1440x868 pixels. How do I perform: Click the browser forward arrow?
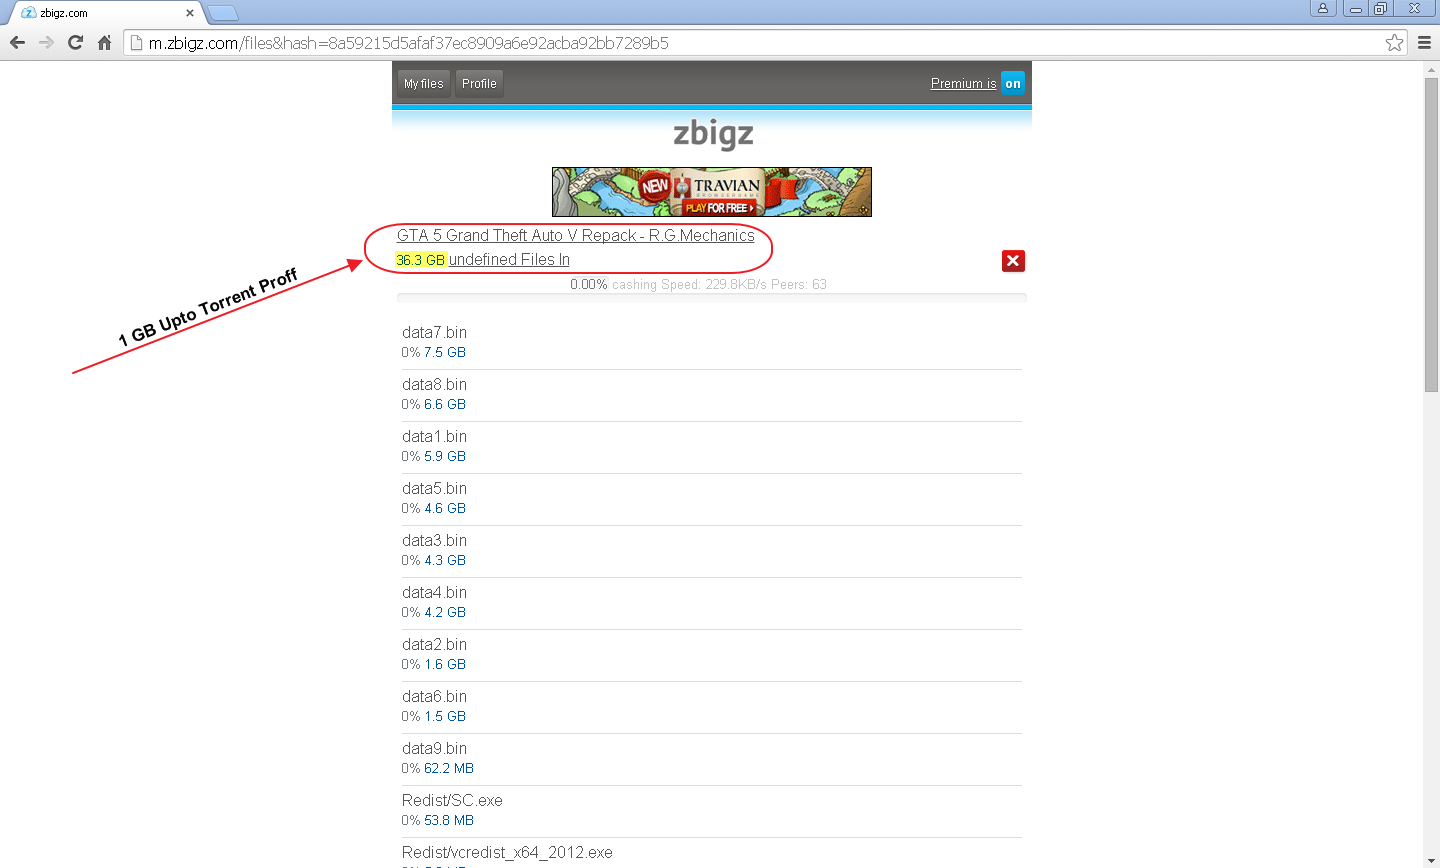tap(46, 43)
